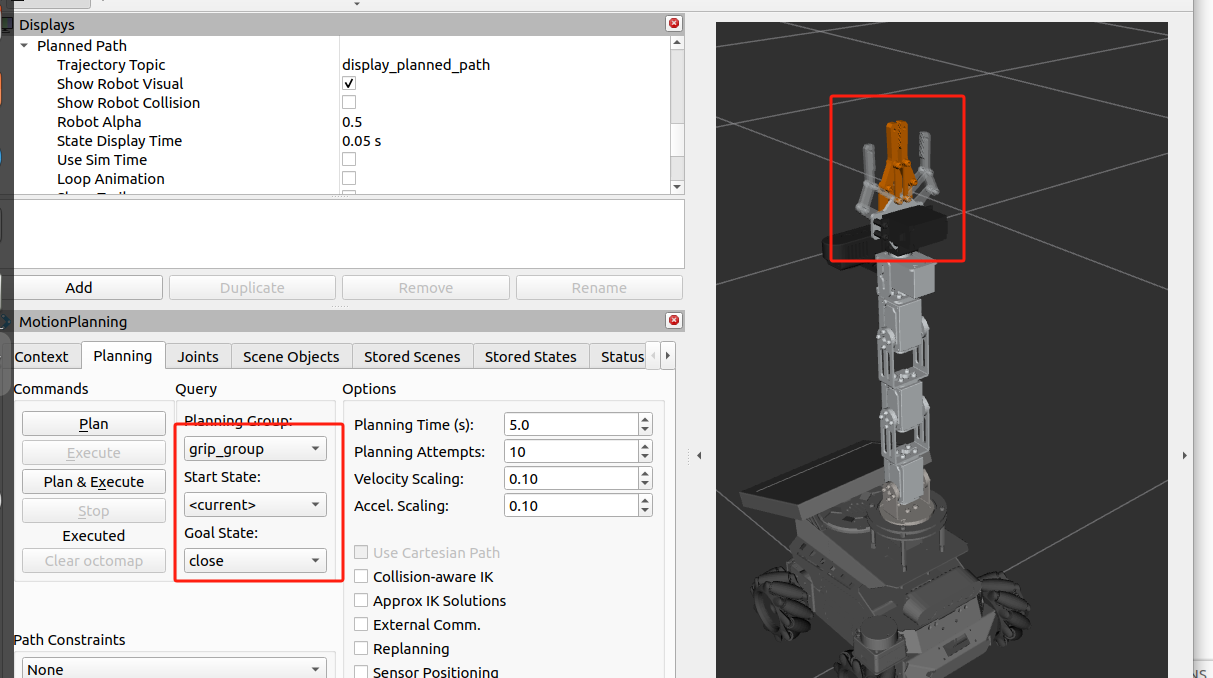Decrease Planning Time with the down arrow

tap(645, 430)
